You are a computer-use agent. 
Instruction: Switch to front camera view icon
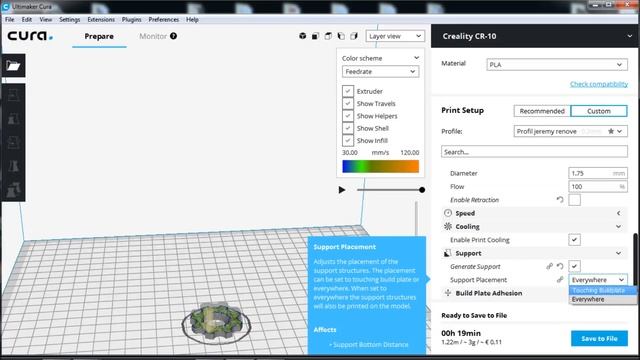(315, 36)
